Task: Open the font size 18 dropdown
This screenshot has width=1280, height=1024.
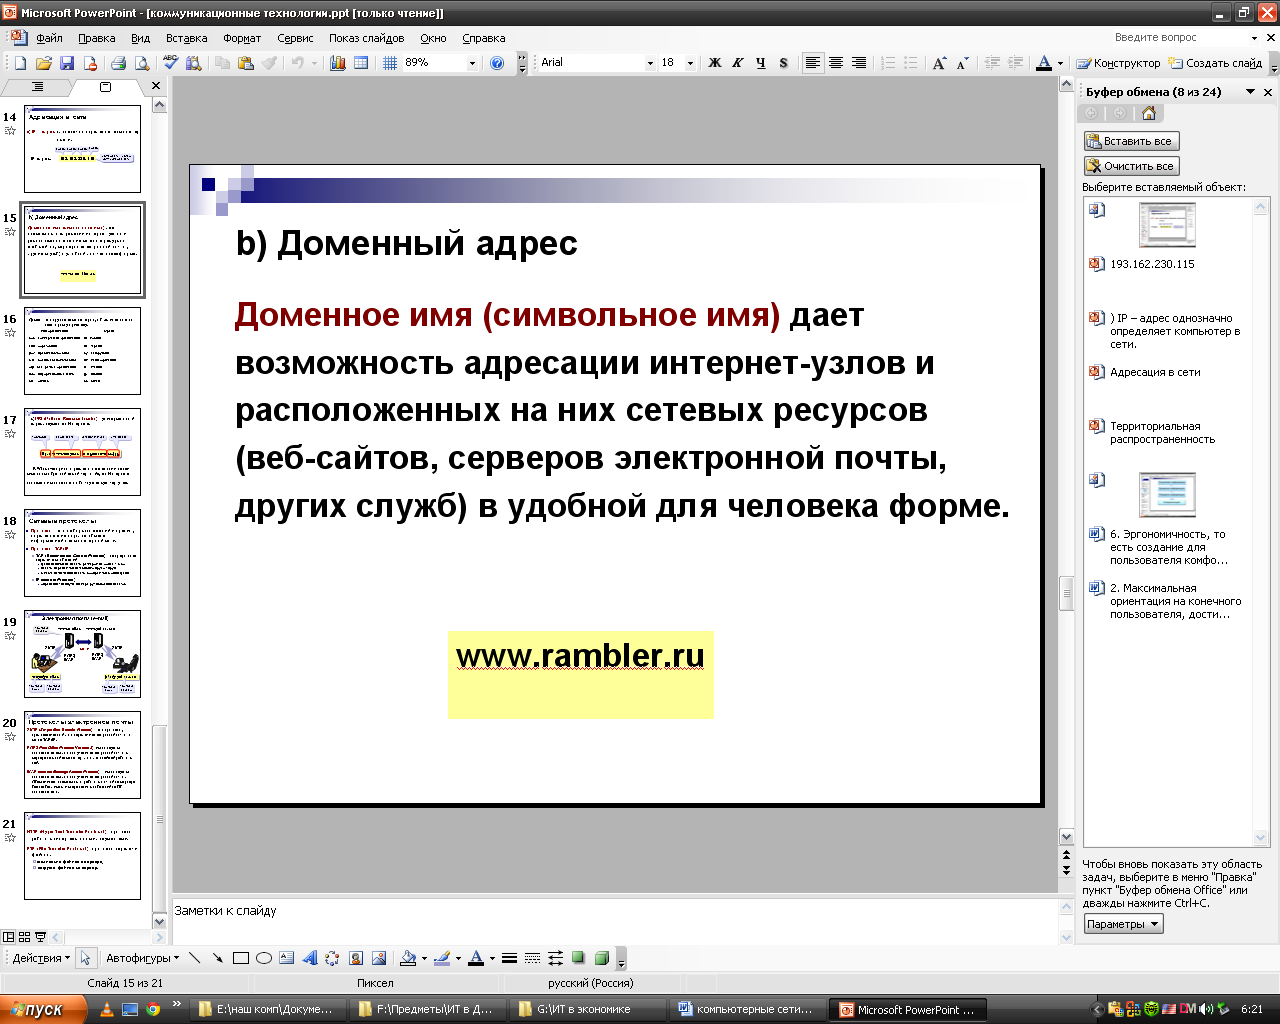Action: tap(690, 63)
